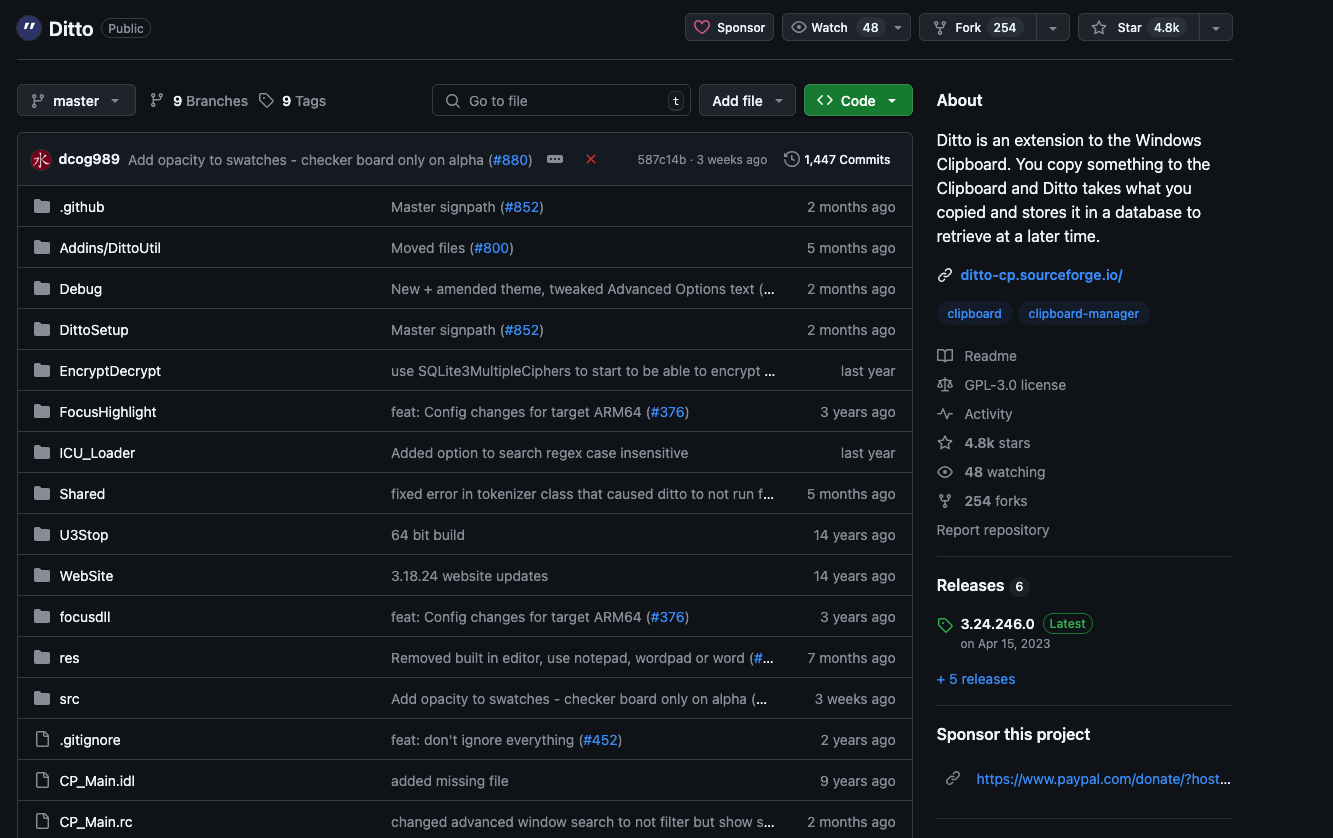
Task: Click the clock icon beside 1,447 Commits
Action: (792, 159)
